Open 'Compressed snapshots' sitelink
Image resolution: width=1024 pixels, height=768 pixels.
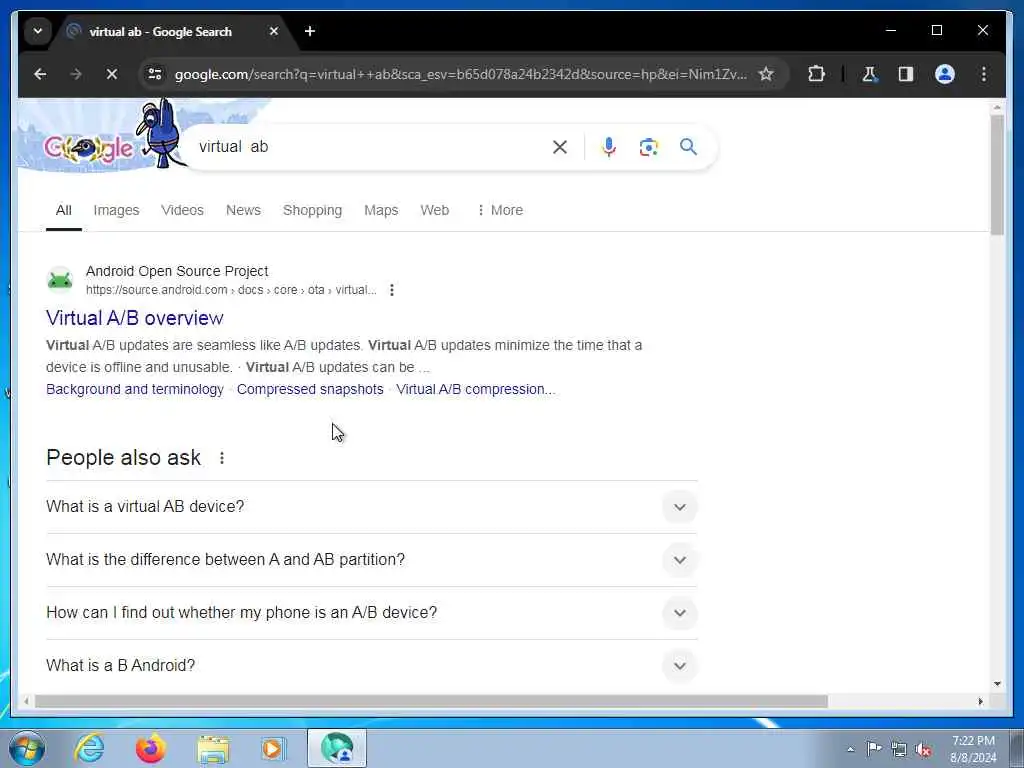coord(310,389)
